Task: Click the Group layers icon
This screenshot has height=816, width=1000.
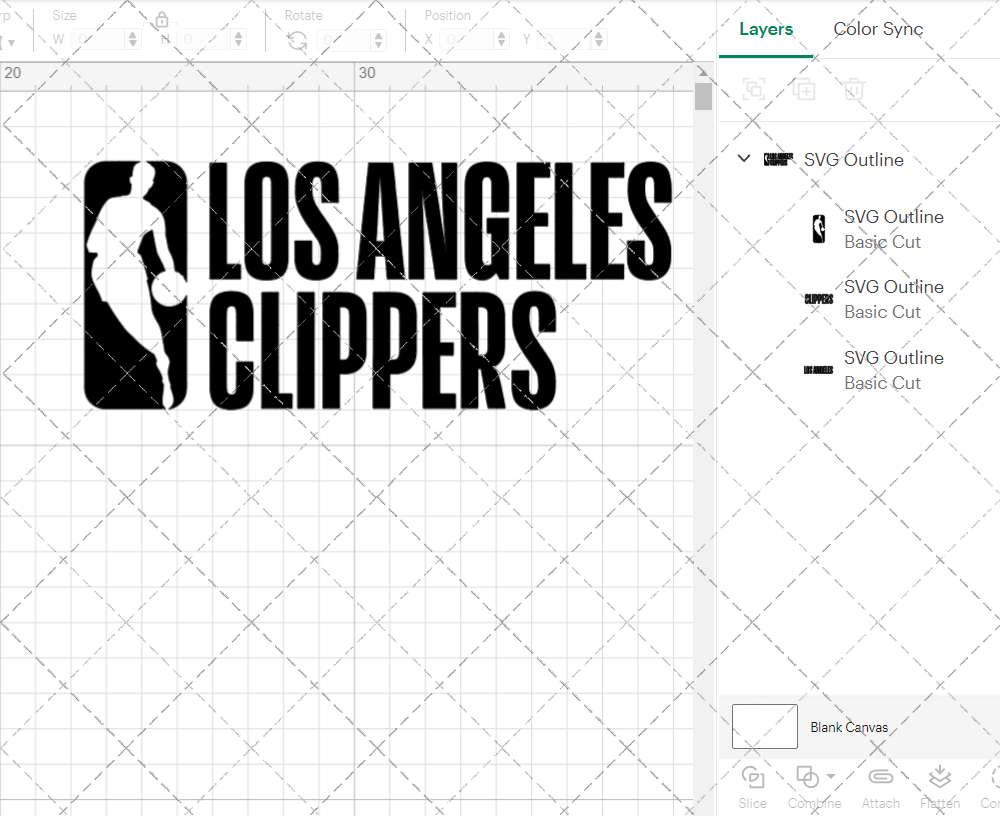Action: pyautogui.click(x=754, y=89)
